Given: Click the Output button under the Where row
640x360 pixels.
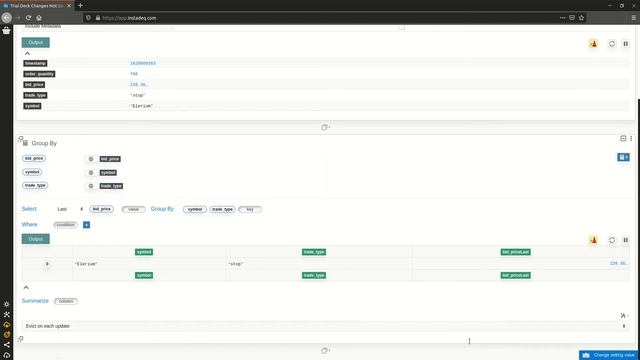Looking at the screenshot, I should point(36,239).
